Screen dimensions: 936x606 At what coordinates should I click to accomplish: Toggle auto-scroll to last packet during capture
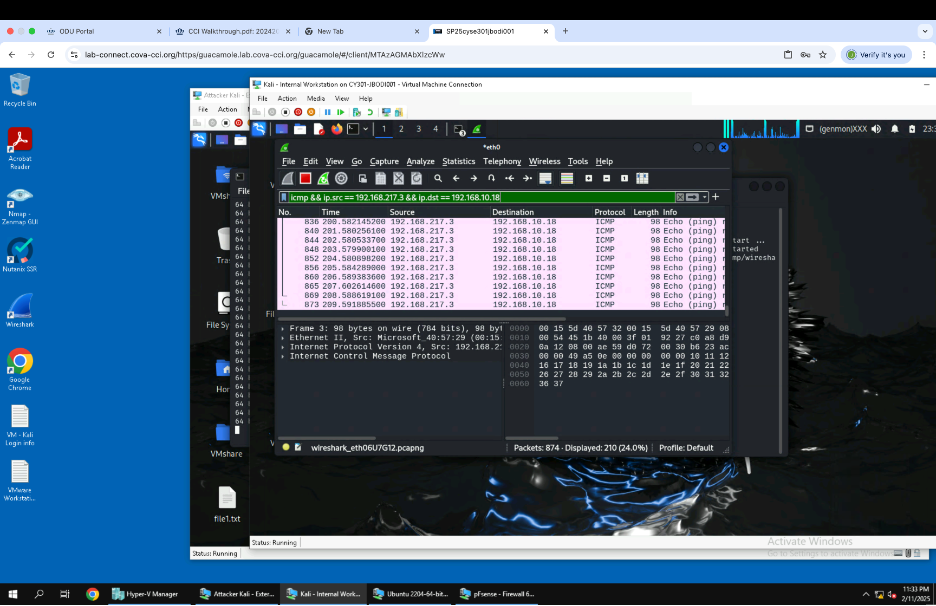545,179
